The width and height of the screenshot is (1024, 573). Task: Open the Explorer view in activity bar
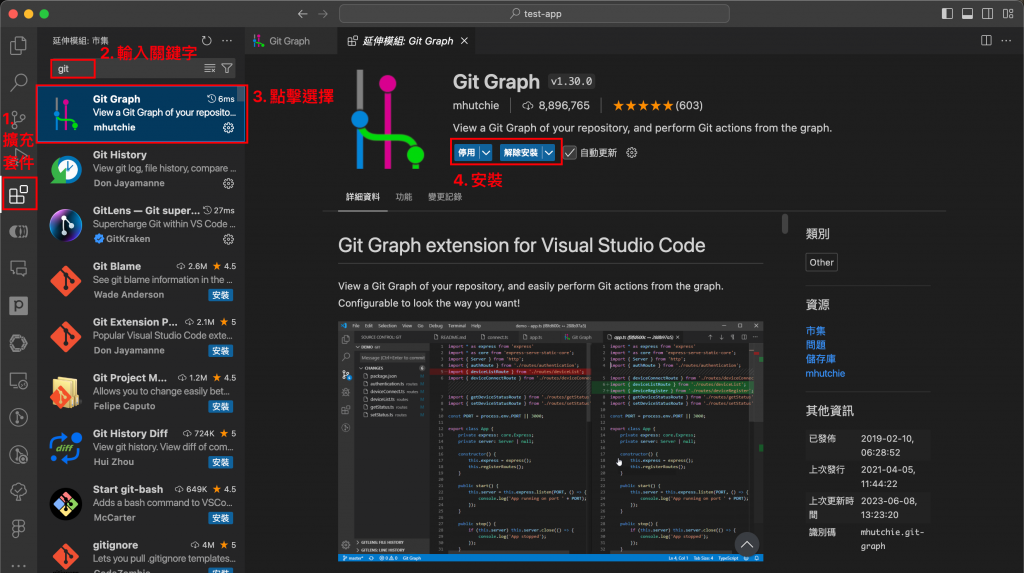tap(18, 45)
